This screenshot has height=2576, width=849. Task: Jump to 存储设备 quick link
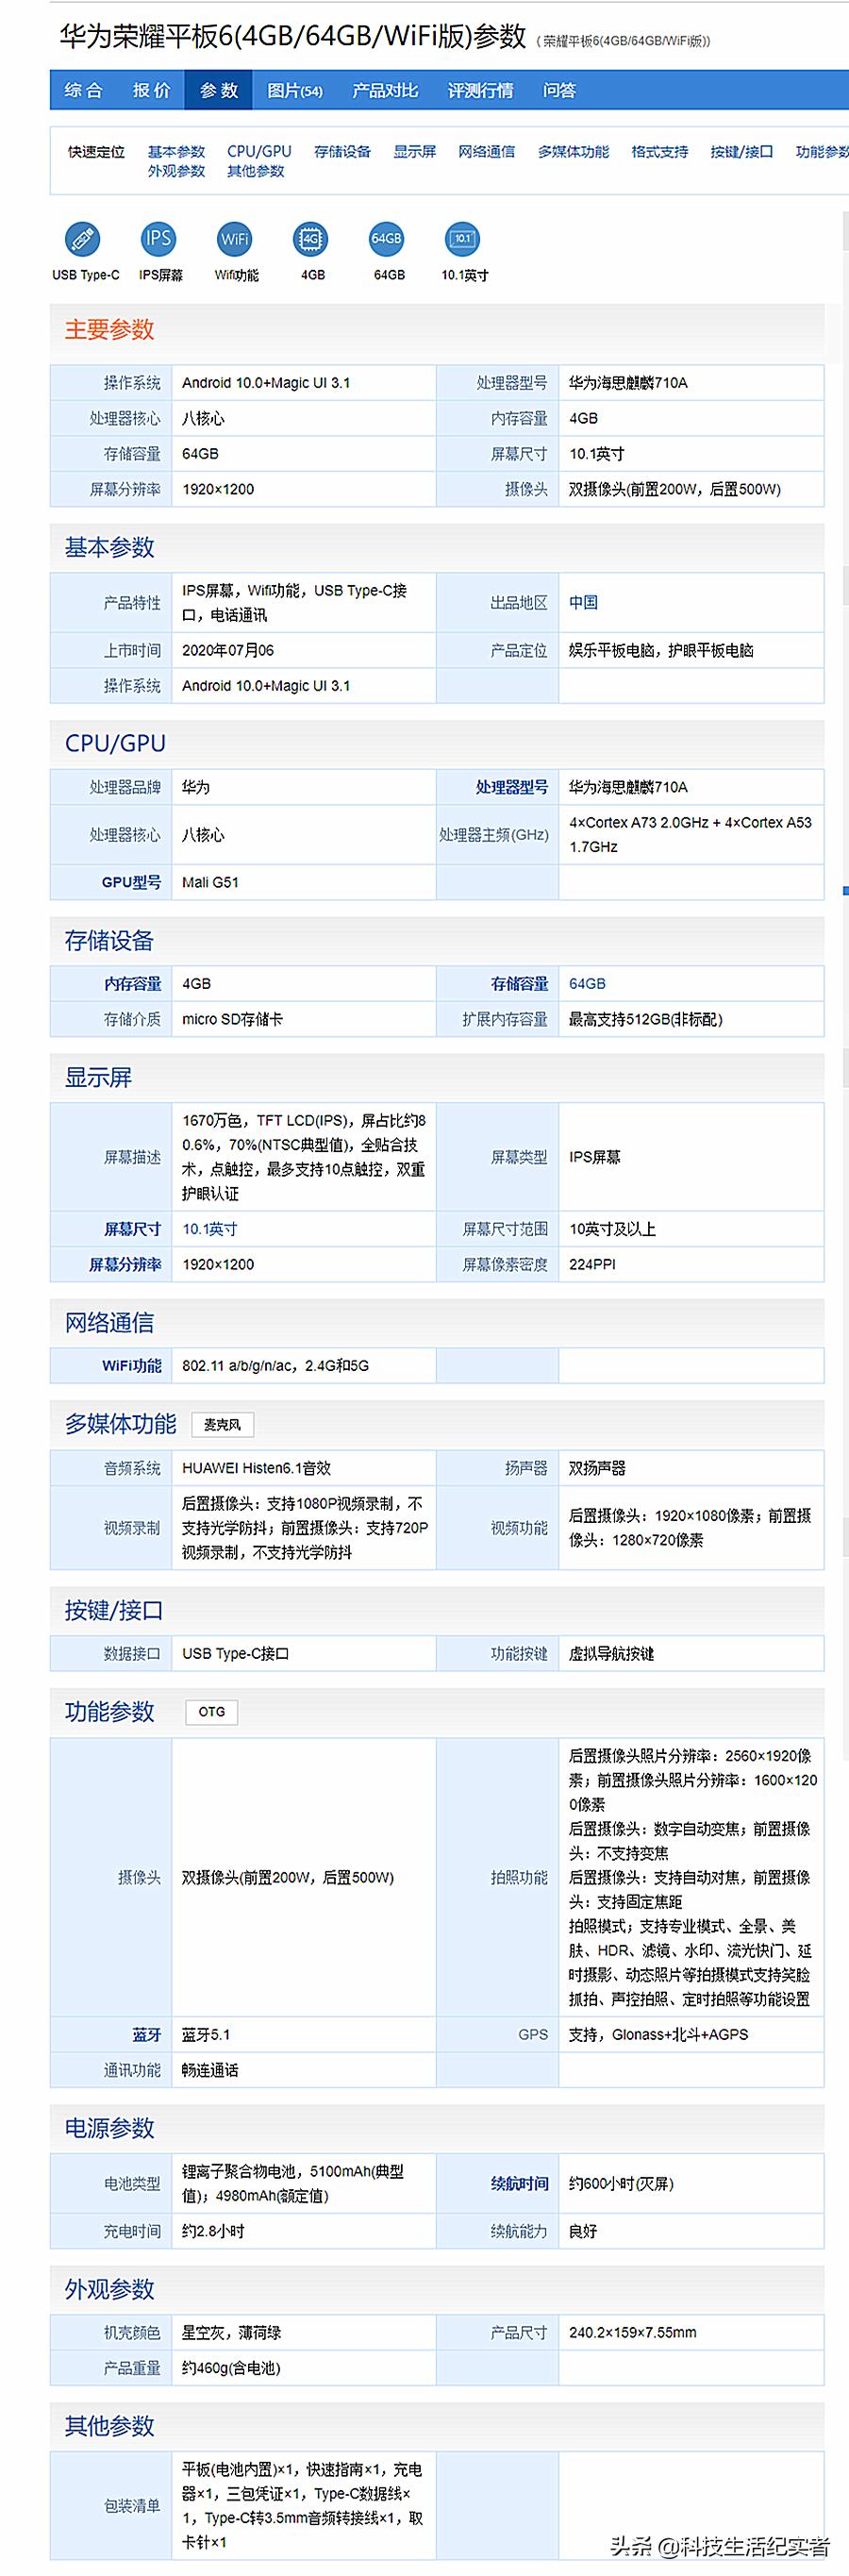tap(342, 152)
